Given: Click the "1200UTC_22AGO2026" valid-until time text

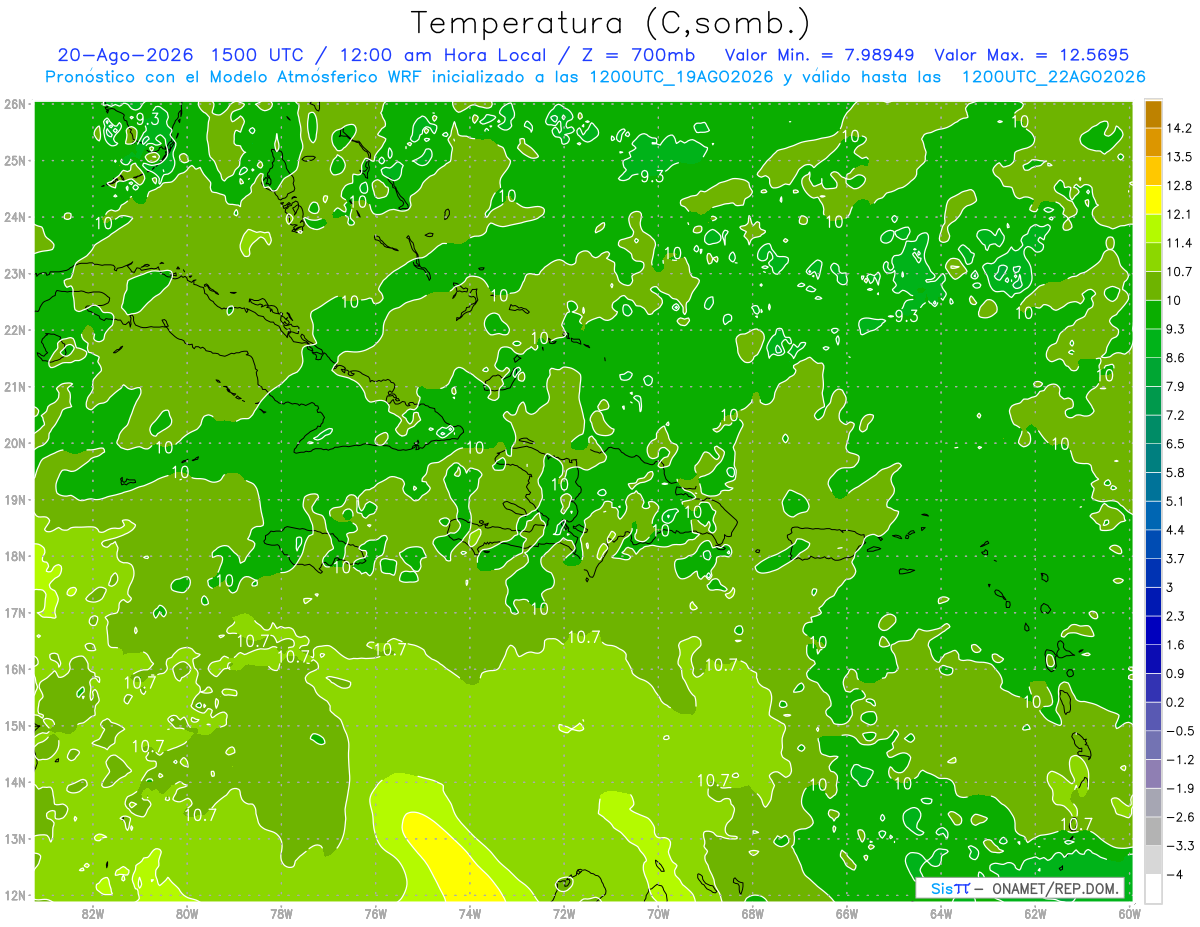Looking at the screenshot, I should click(1053, 76).
